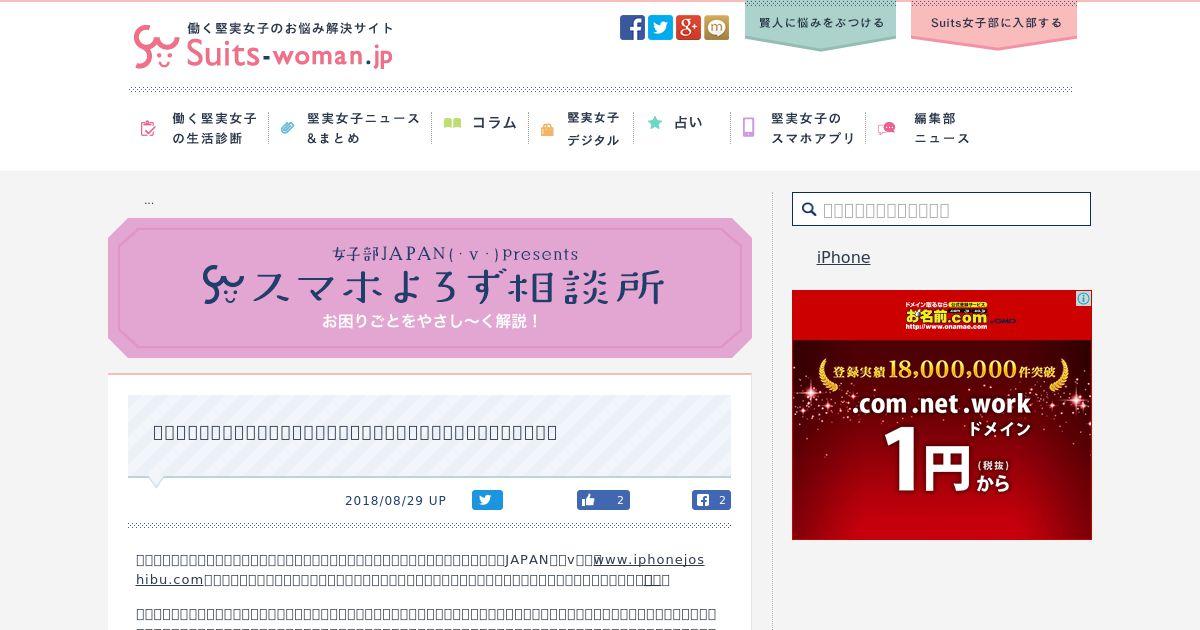
Task: Open the 堅実女子ニュース＆まとめ menu
Action: [x=364, y=128]
